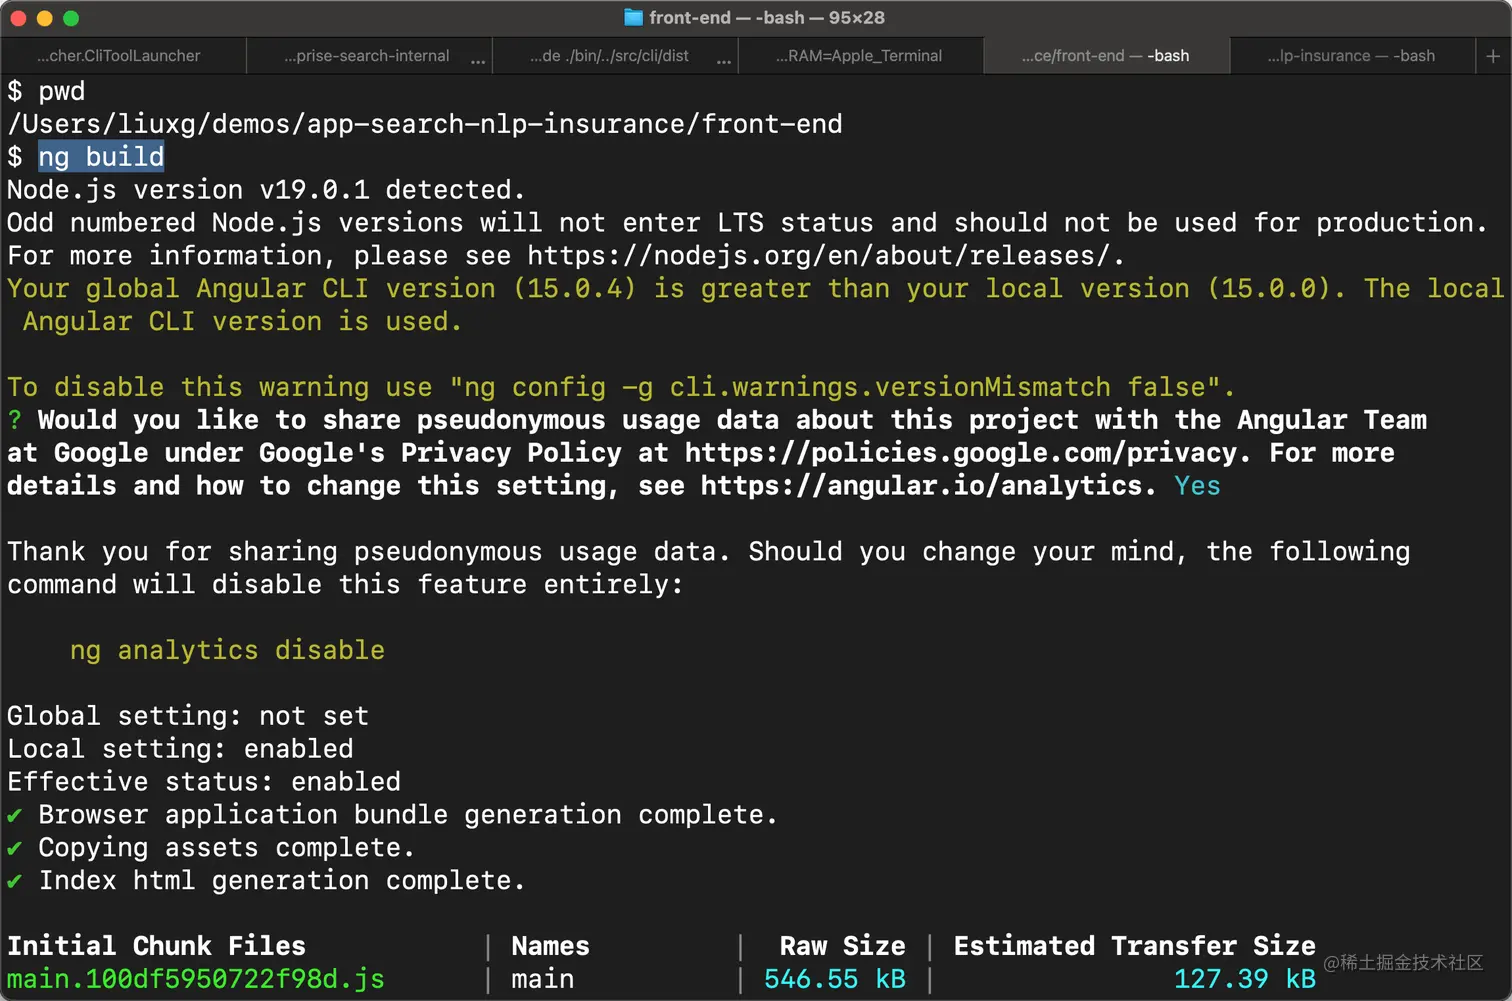The width and height of the screenshot is (1512, 1001).
Task: Click the 546.55 kB raw size value
Action: coord(835,979)
